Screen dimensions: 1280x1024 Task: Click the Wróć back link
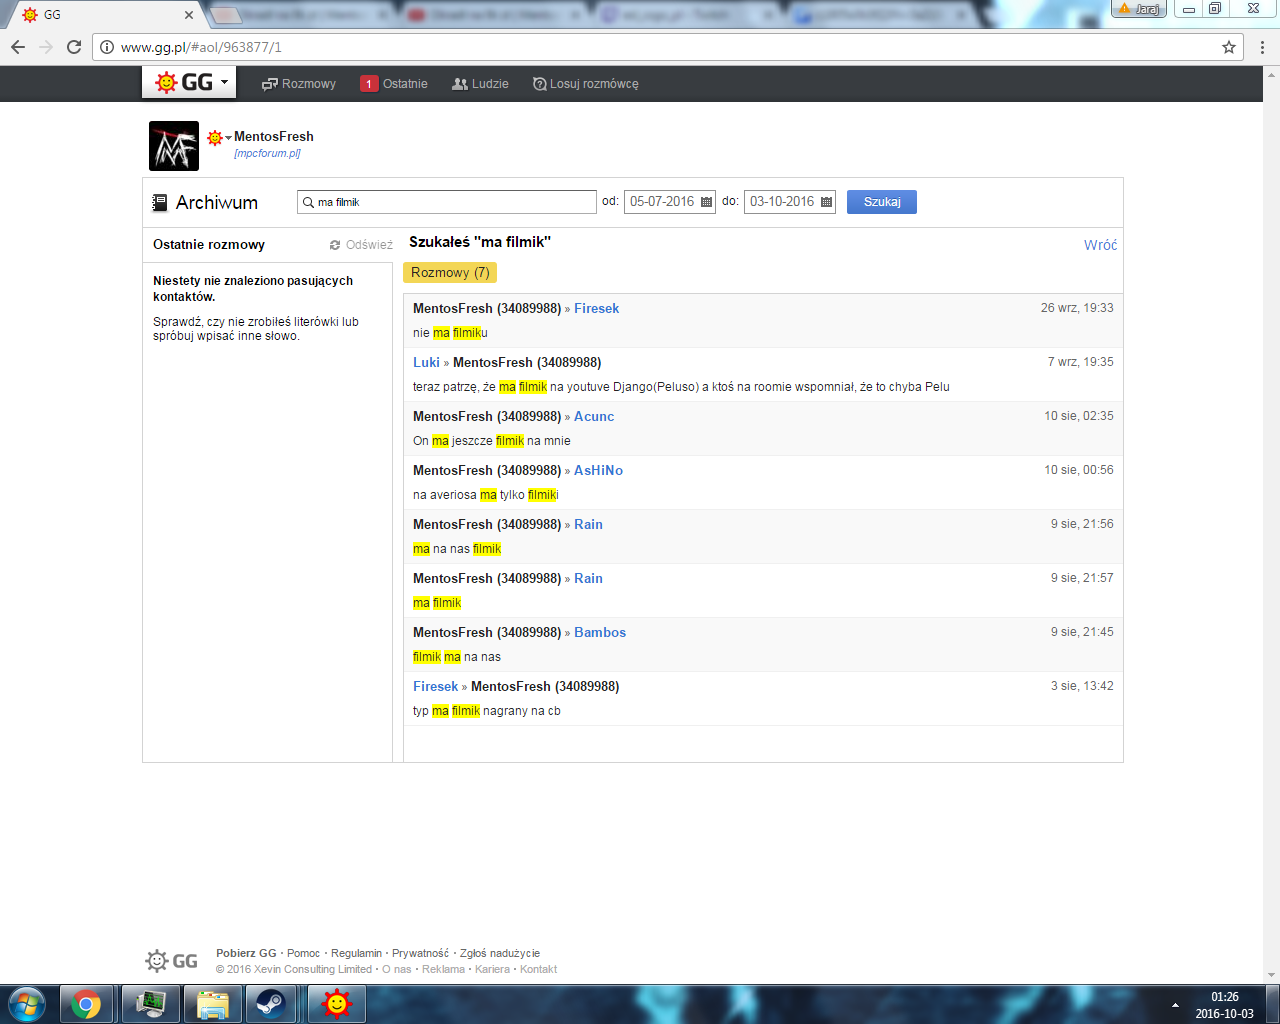[x=1100, y=245]
